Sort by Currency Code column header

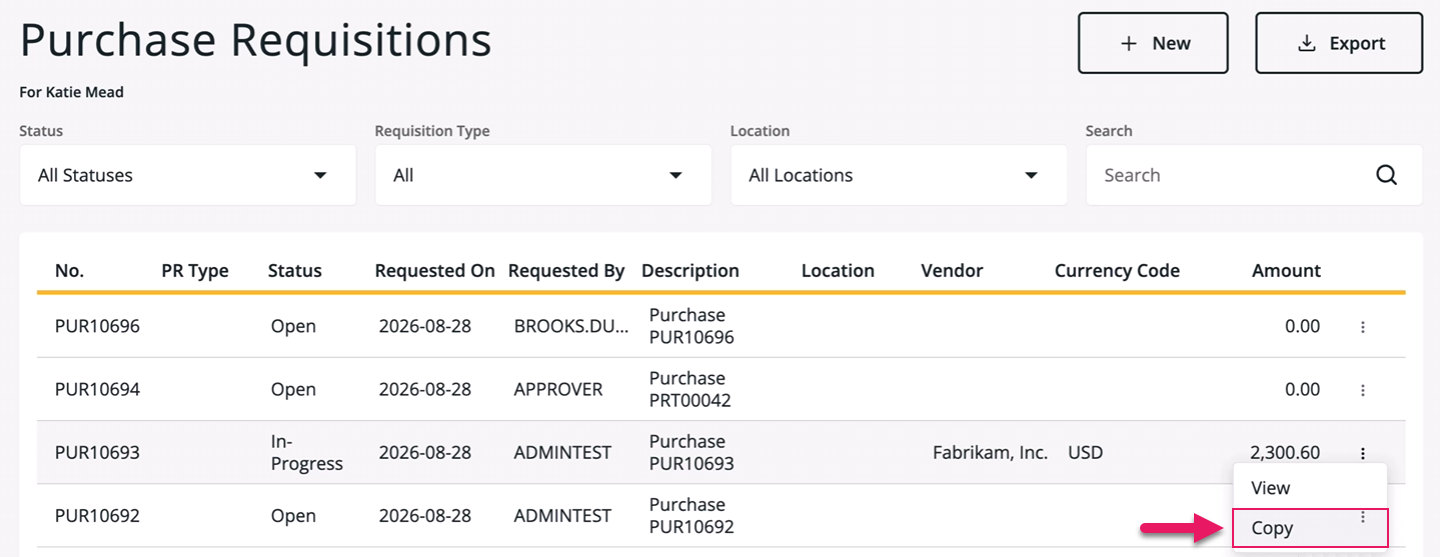pyautogui.click(x=1117, y=271)
